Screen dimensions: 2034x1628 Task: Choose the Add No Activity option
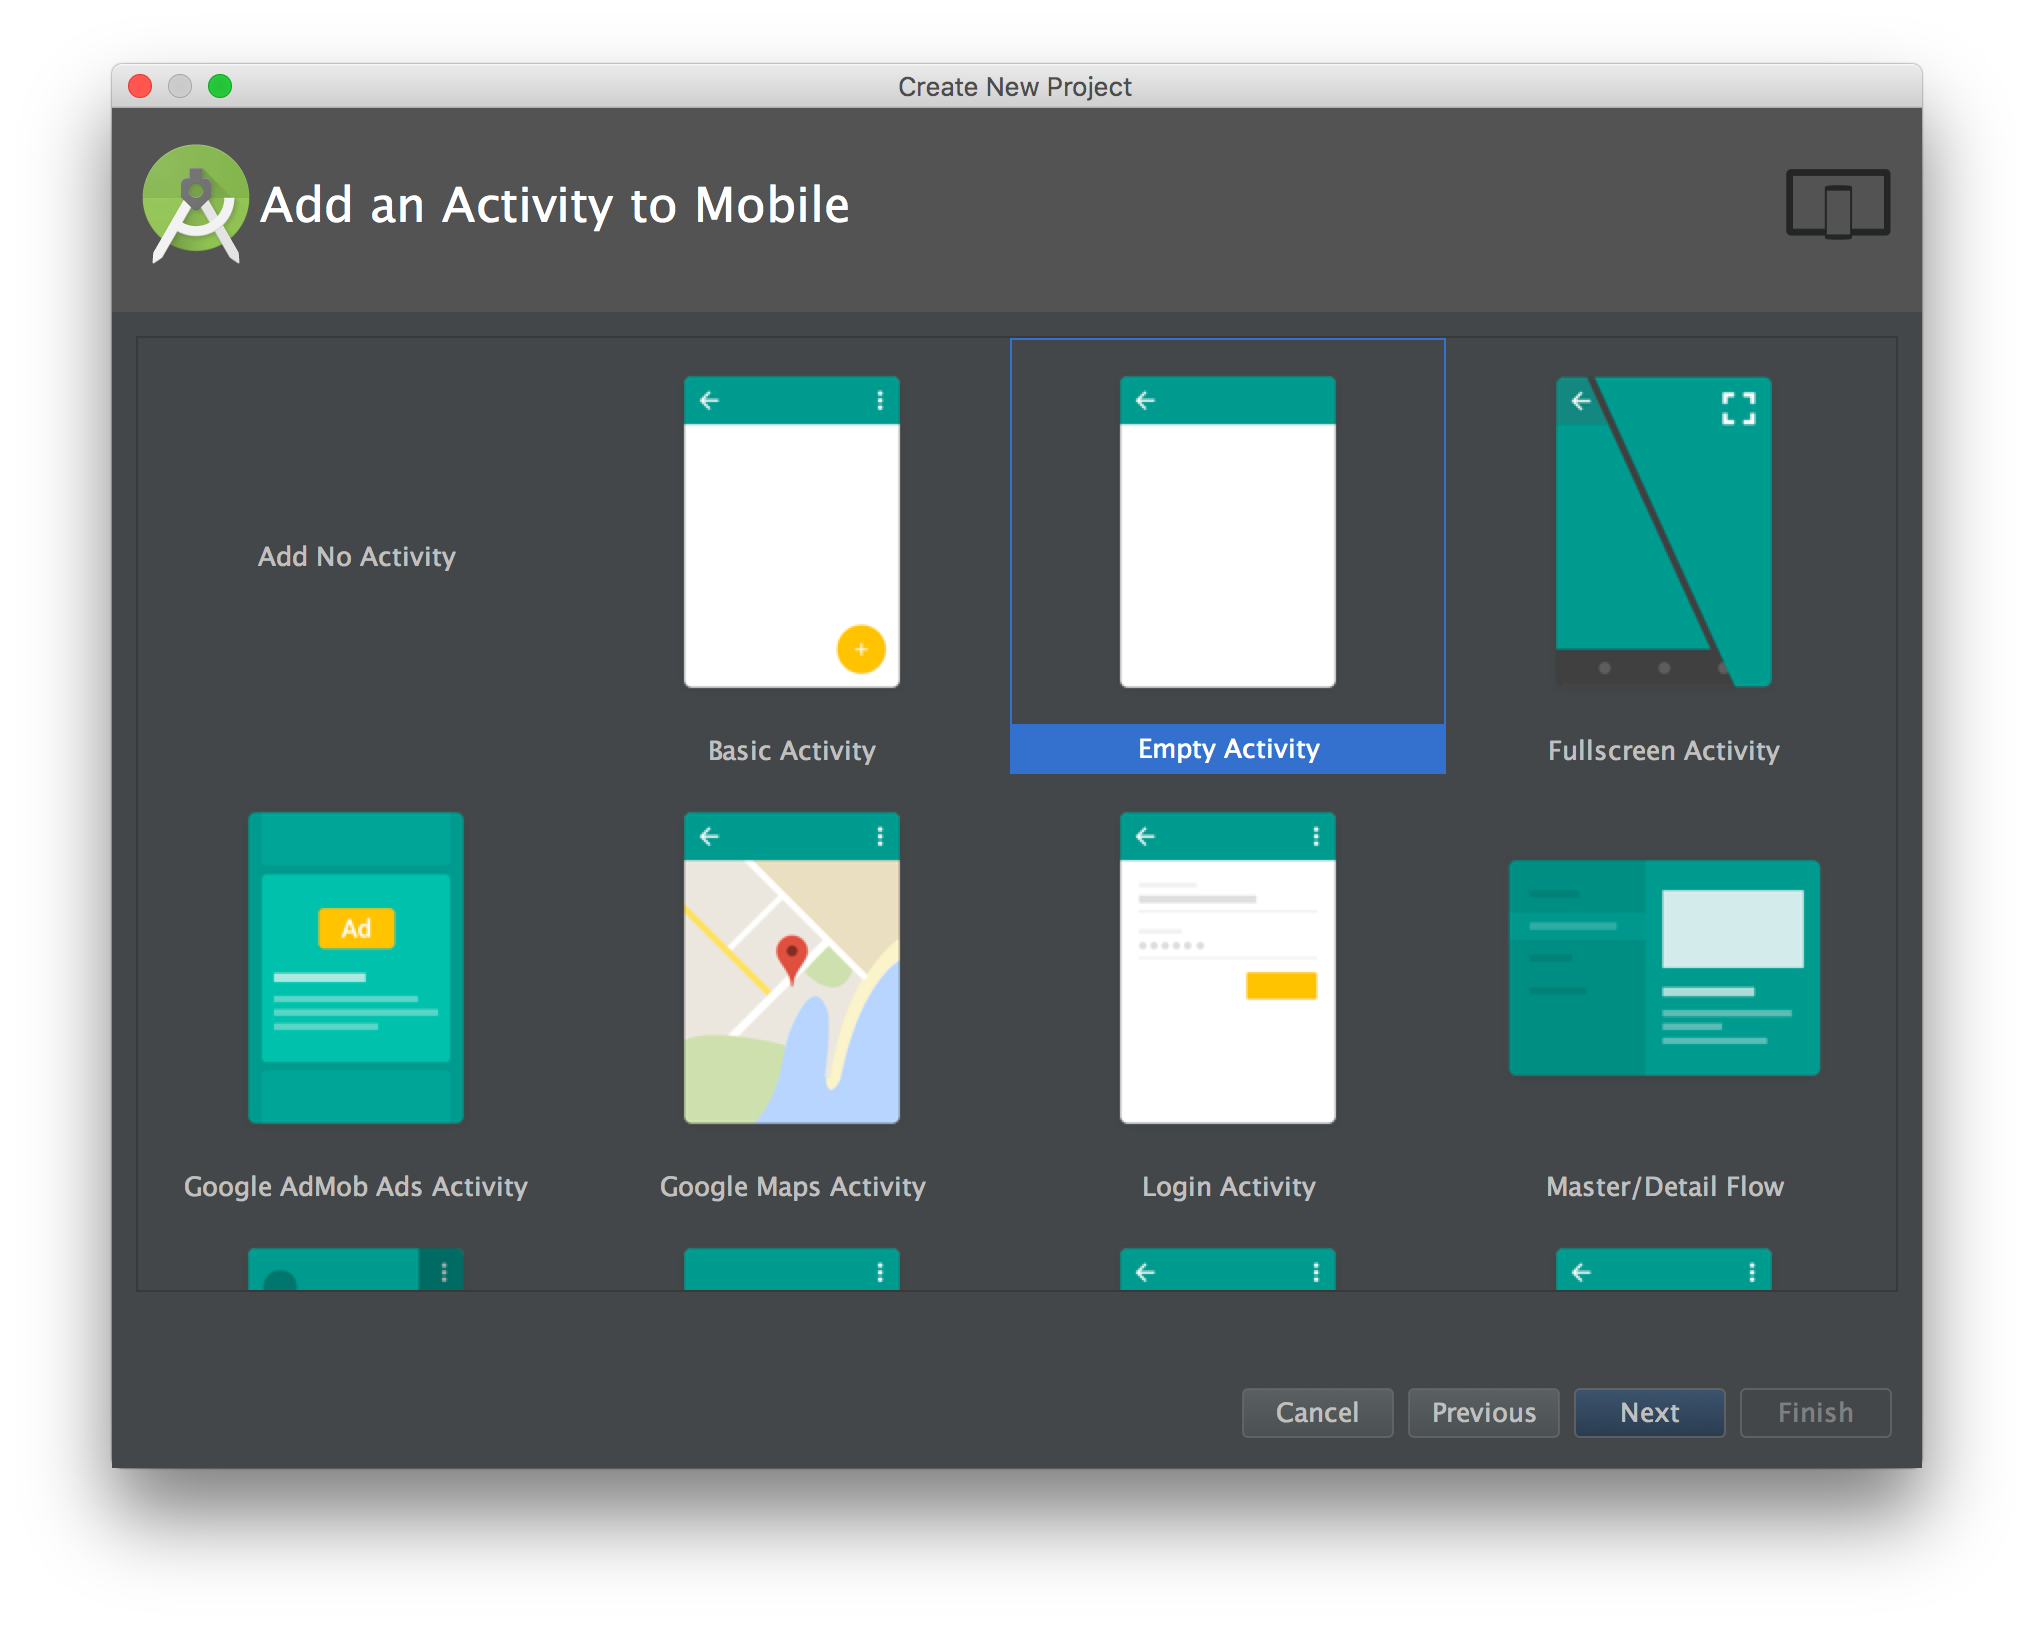pyautogui.click(x=356, y=556)
